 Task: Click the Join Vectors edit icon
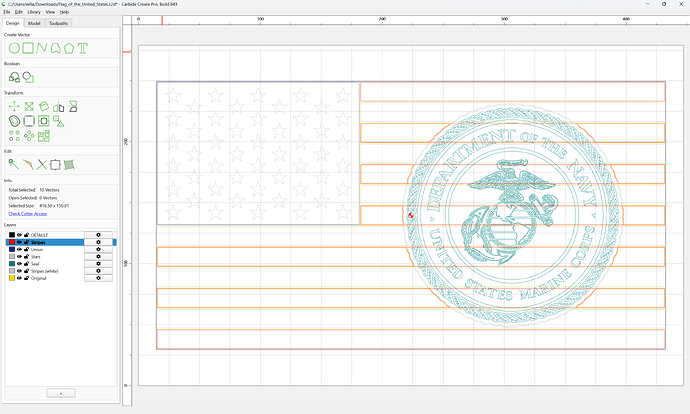pyautogui.click(x=55, y=165)
